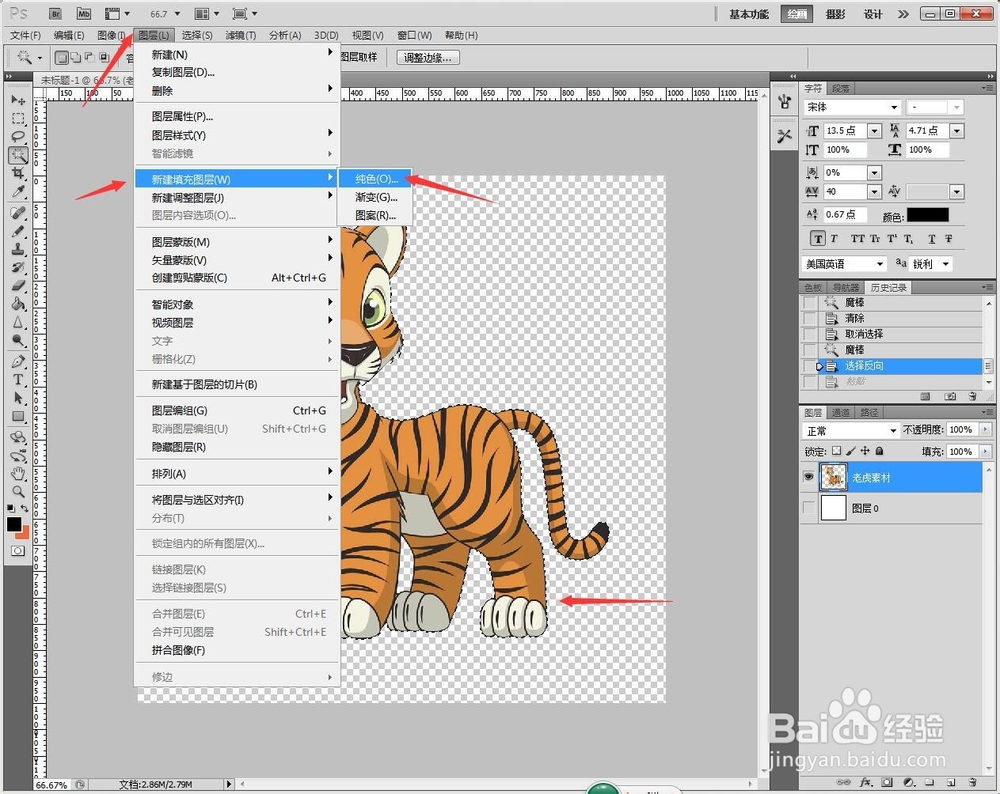Click the 老虎素材 layer thumbnail
1000x794 pixels.
[x=833, y=477]
